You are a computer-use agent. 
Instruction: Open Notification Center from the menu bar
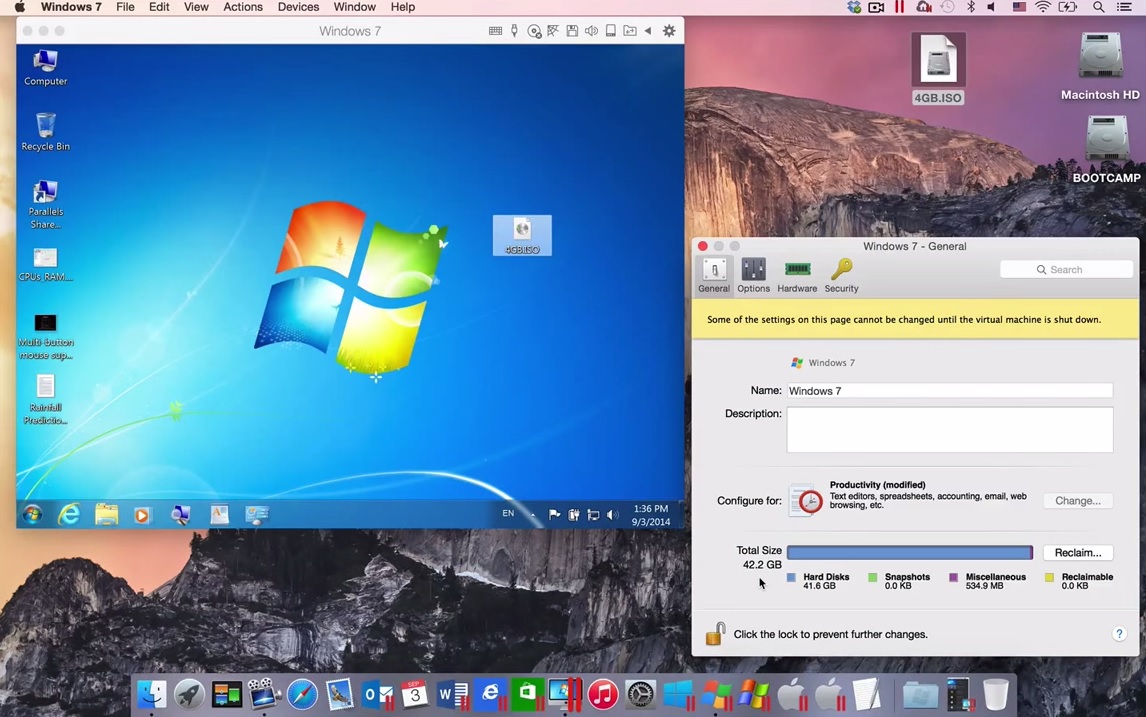pyautogui.click(x=1125, y=7)
